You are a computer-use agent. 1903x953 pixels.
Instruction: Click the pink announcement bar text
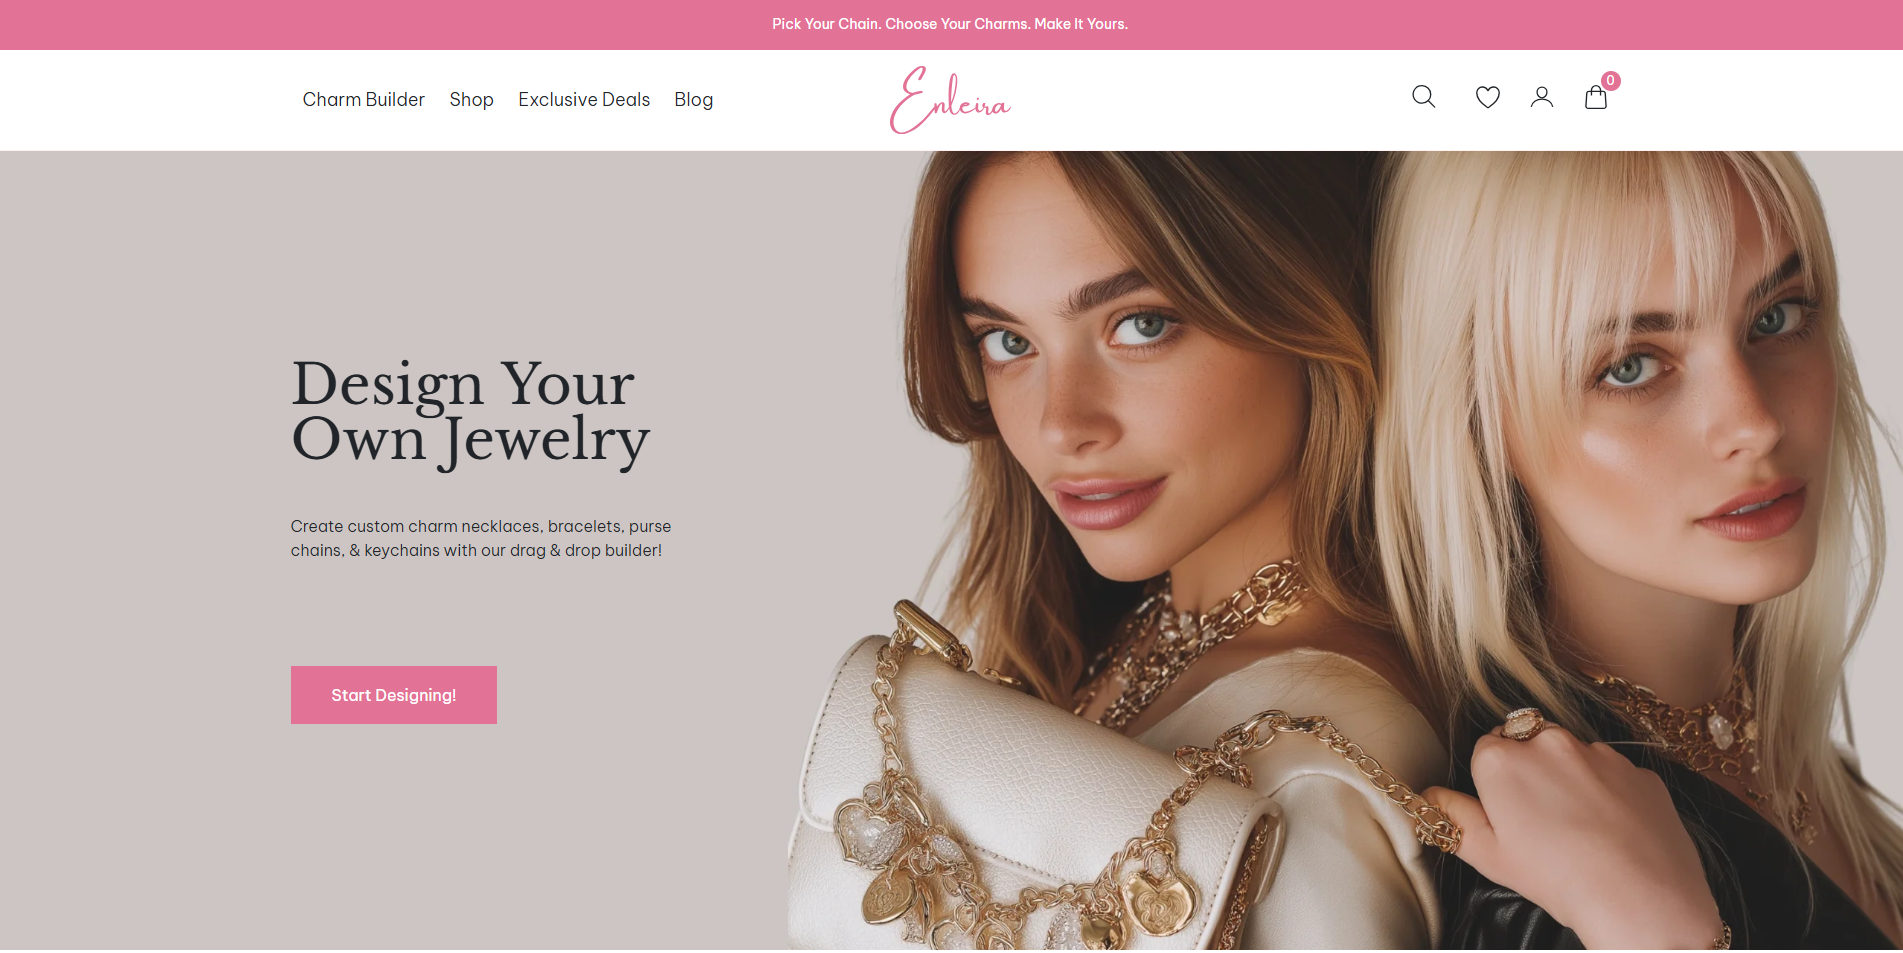(950, 24)
